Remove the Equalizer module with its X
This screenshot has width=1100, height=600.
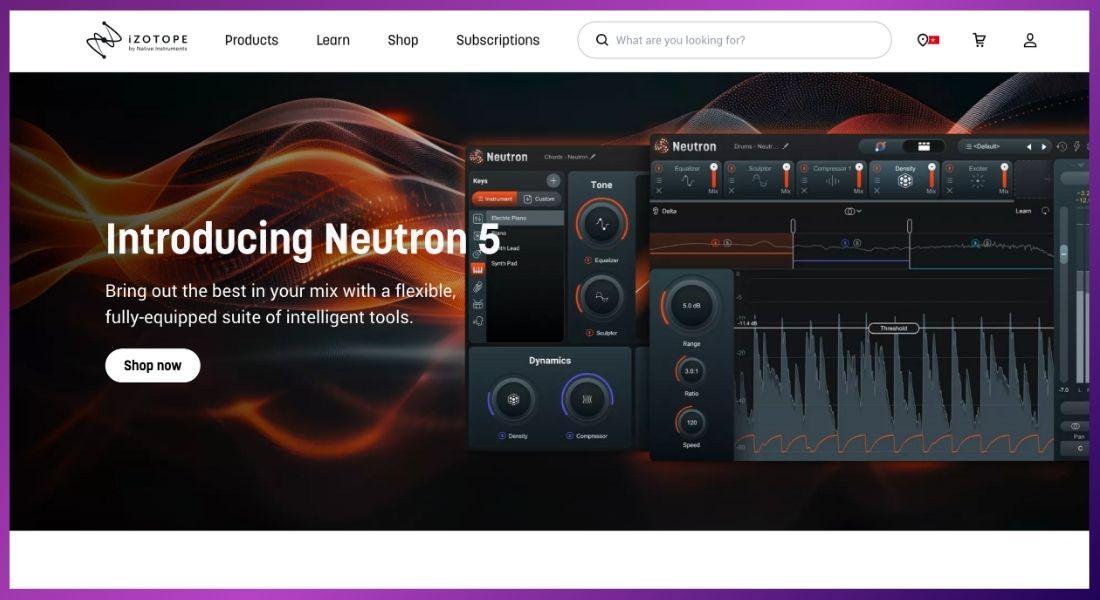tap(659, 191)
